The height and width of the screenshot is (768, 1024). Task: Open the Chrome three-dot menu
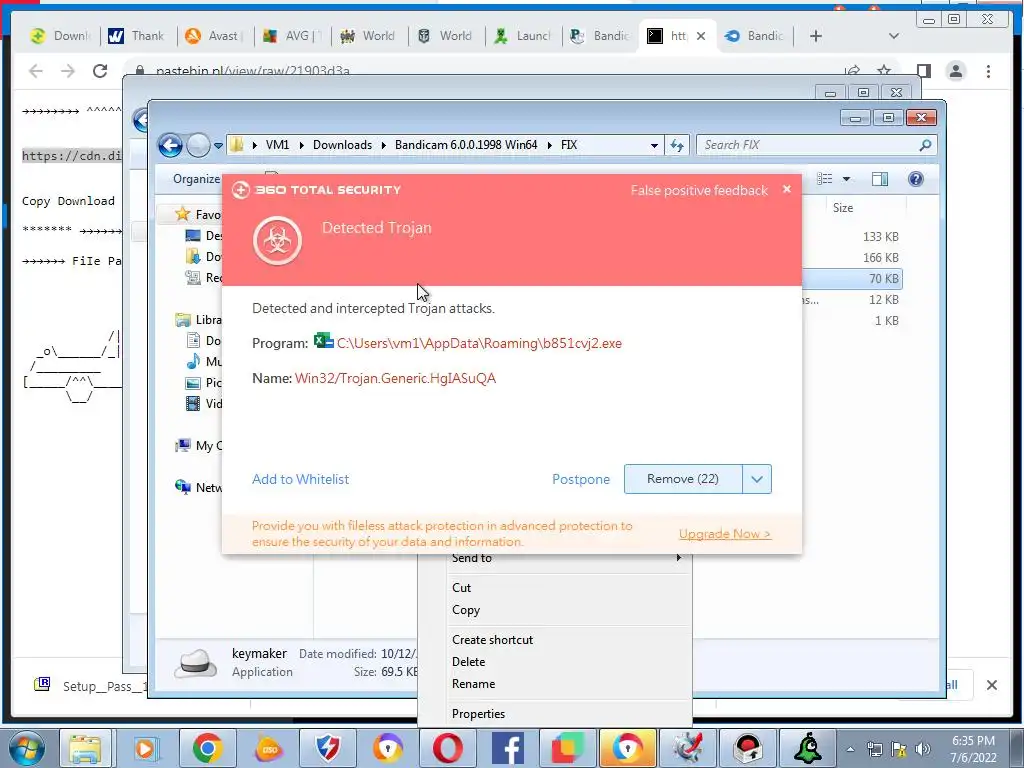pos(988,71)
